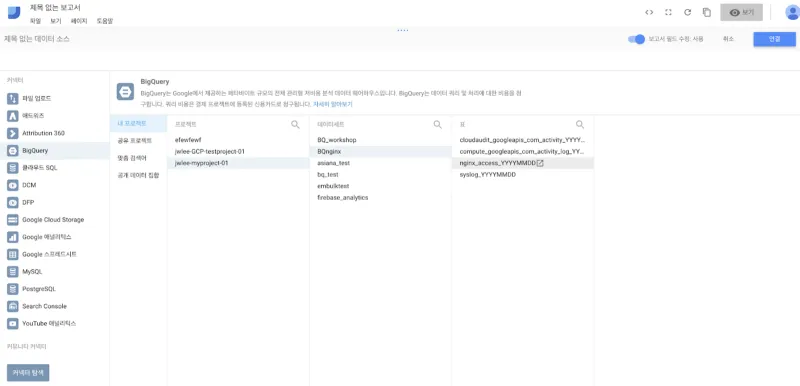Click the search icon in project column

(x=295, y=124)
